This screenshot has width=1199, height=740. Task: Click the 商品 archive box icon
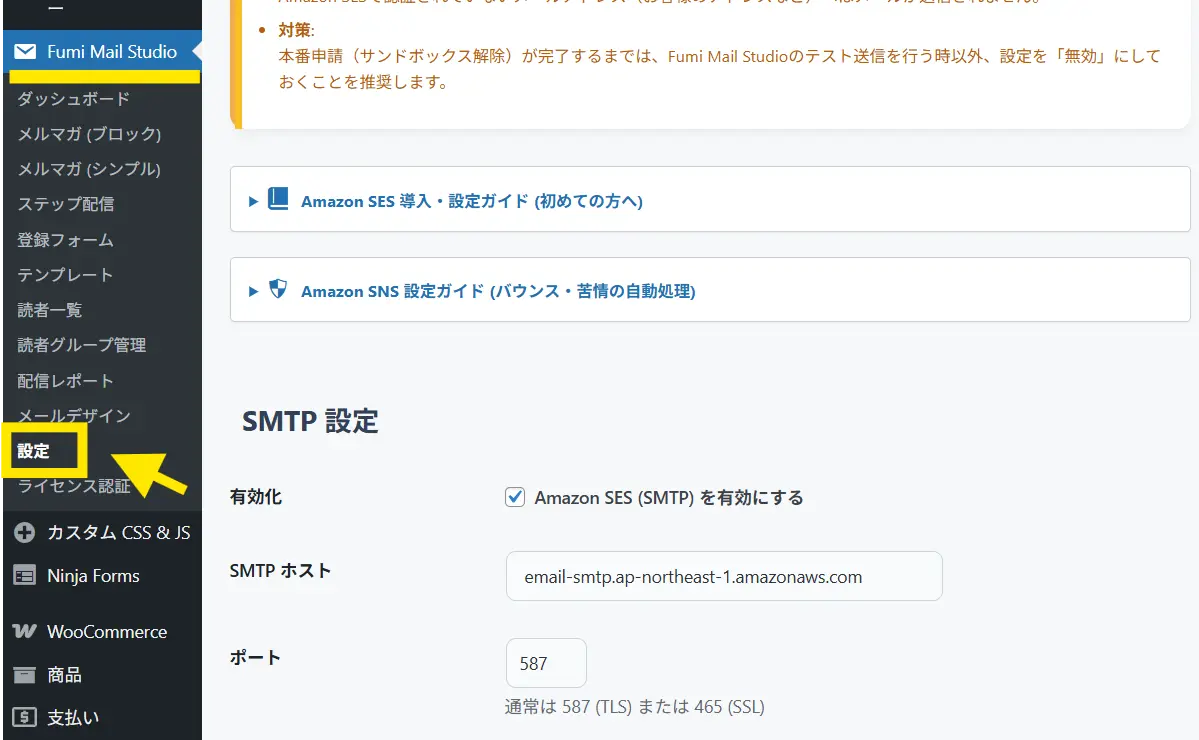pyautogui.click(x=25, y=675)
